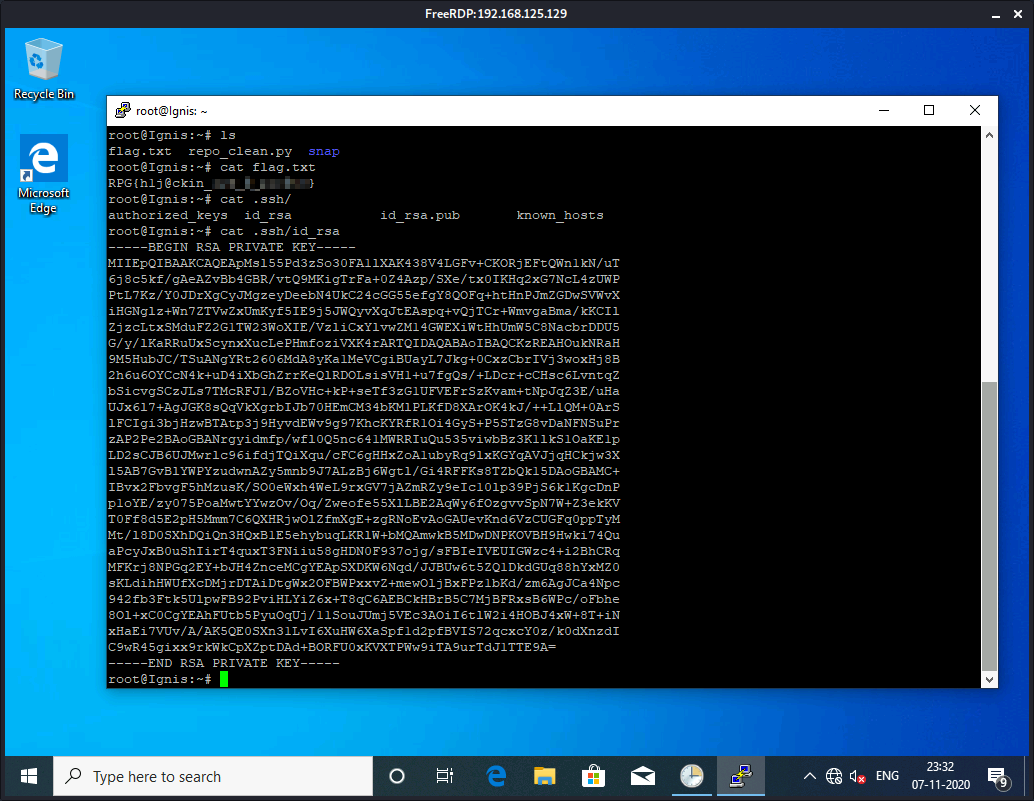Click the Cortana search circle
Screen dimensions: 1034x801
coord(395,776)
